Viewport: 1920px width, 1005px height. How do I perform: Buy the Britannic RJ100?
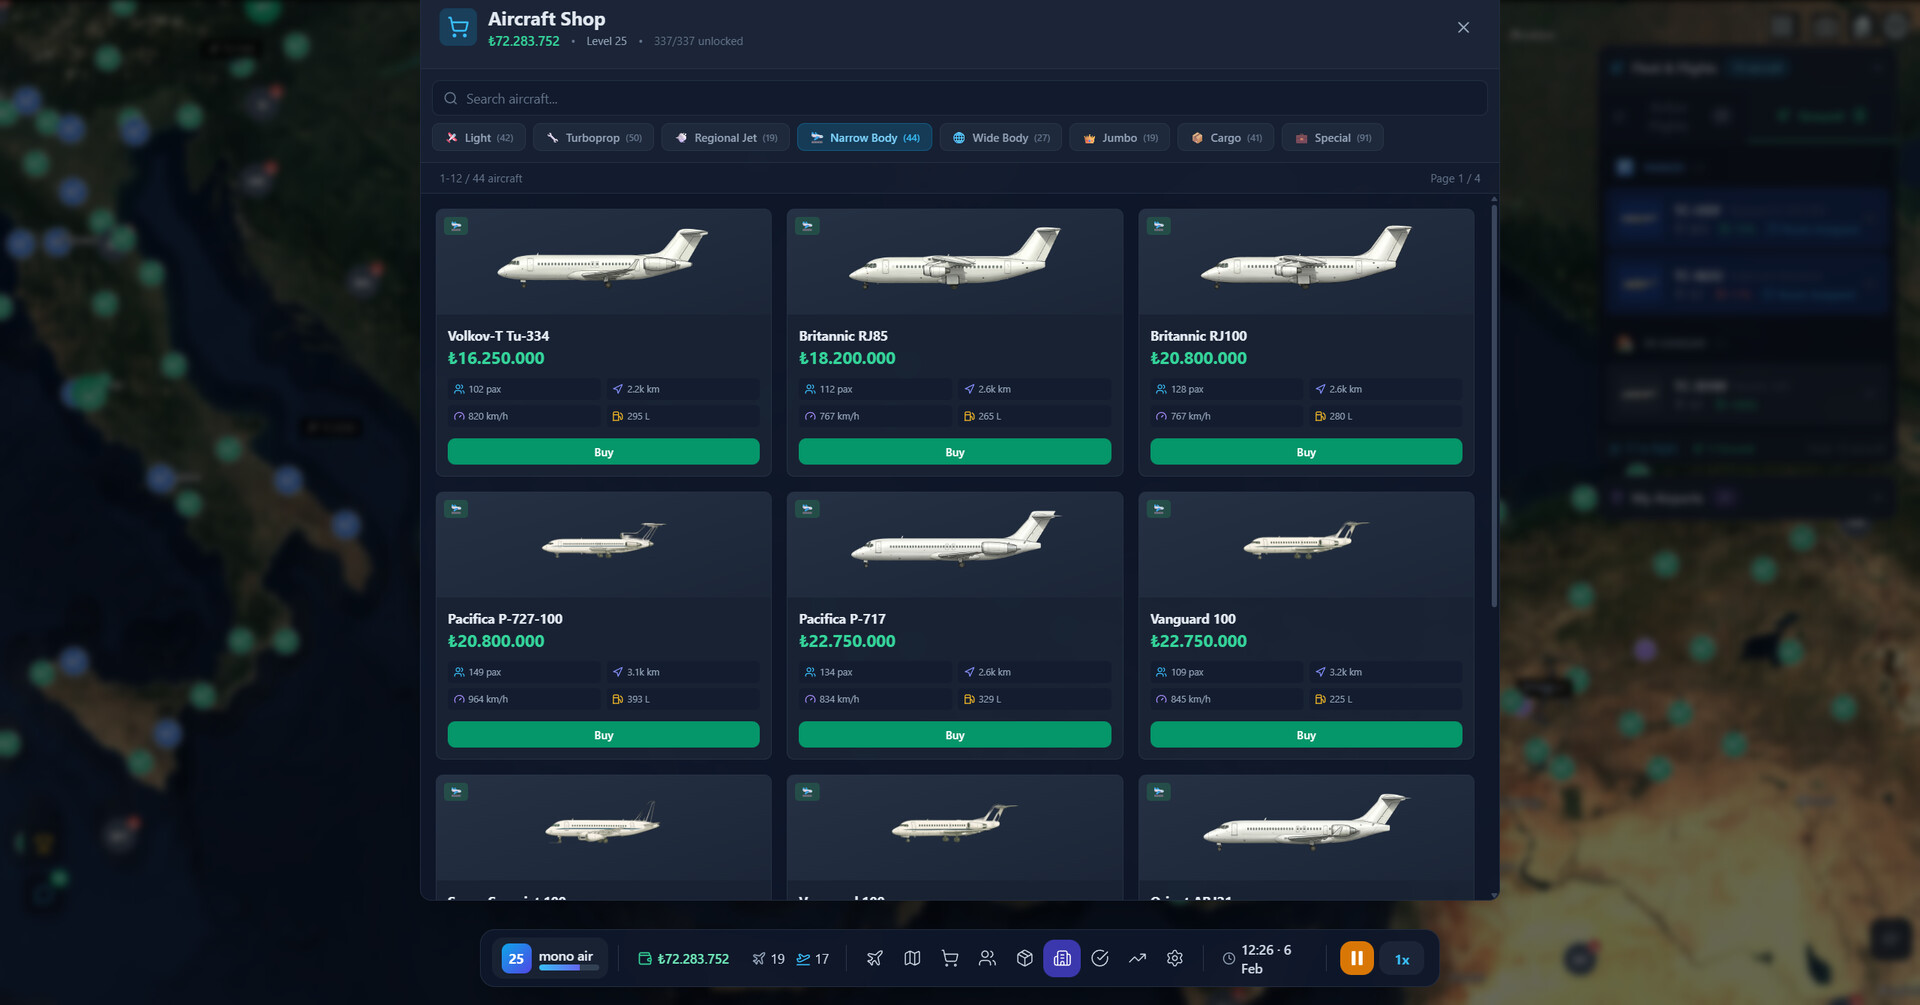[1306, 452]
